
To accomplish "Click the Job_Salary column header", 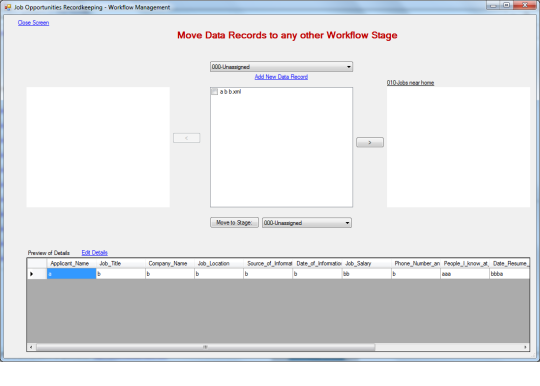I will (x=367, y=263).
